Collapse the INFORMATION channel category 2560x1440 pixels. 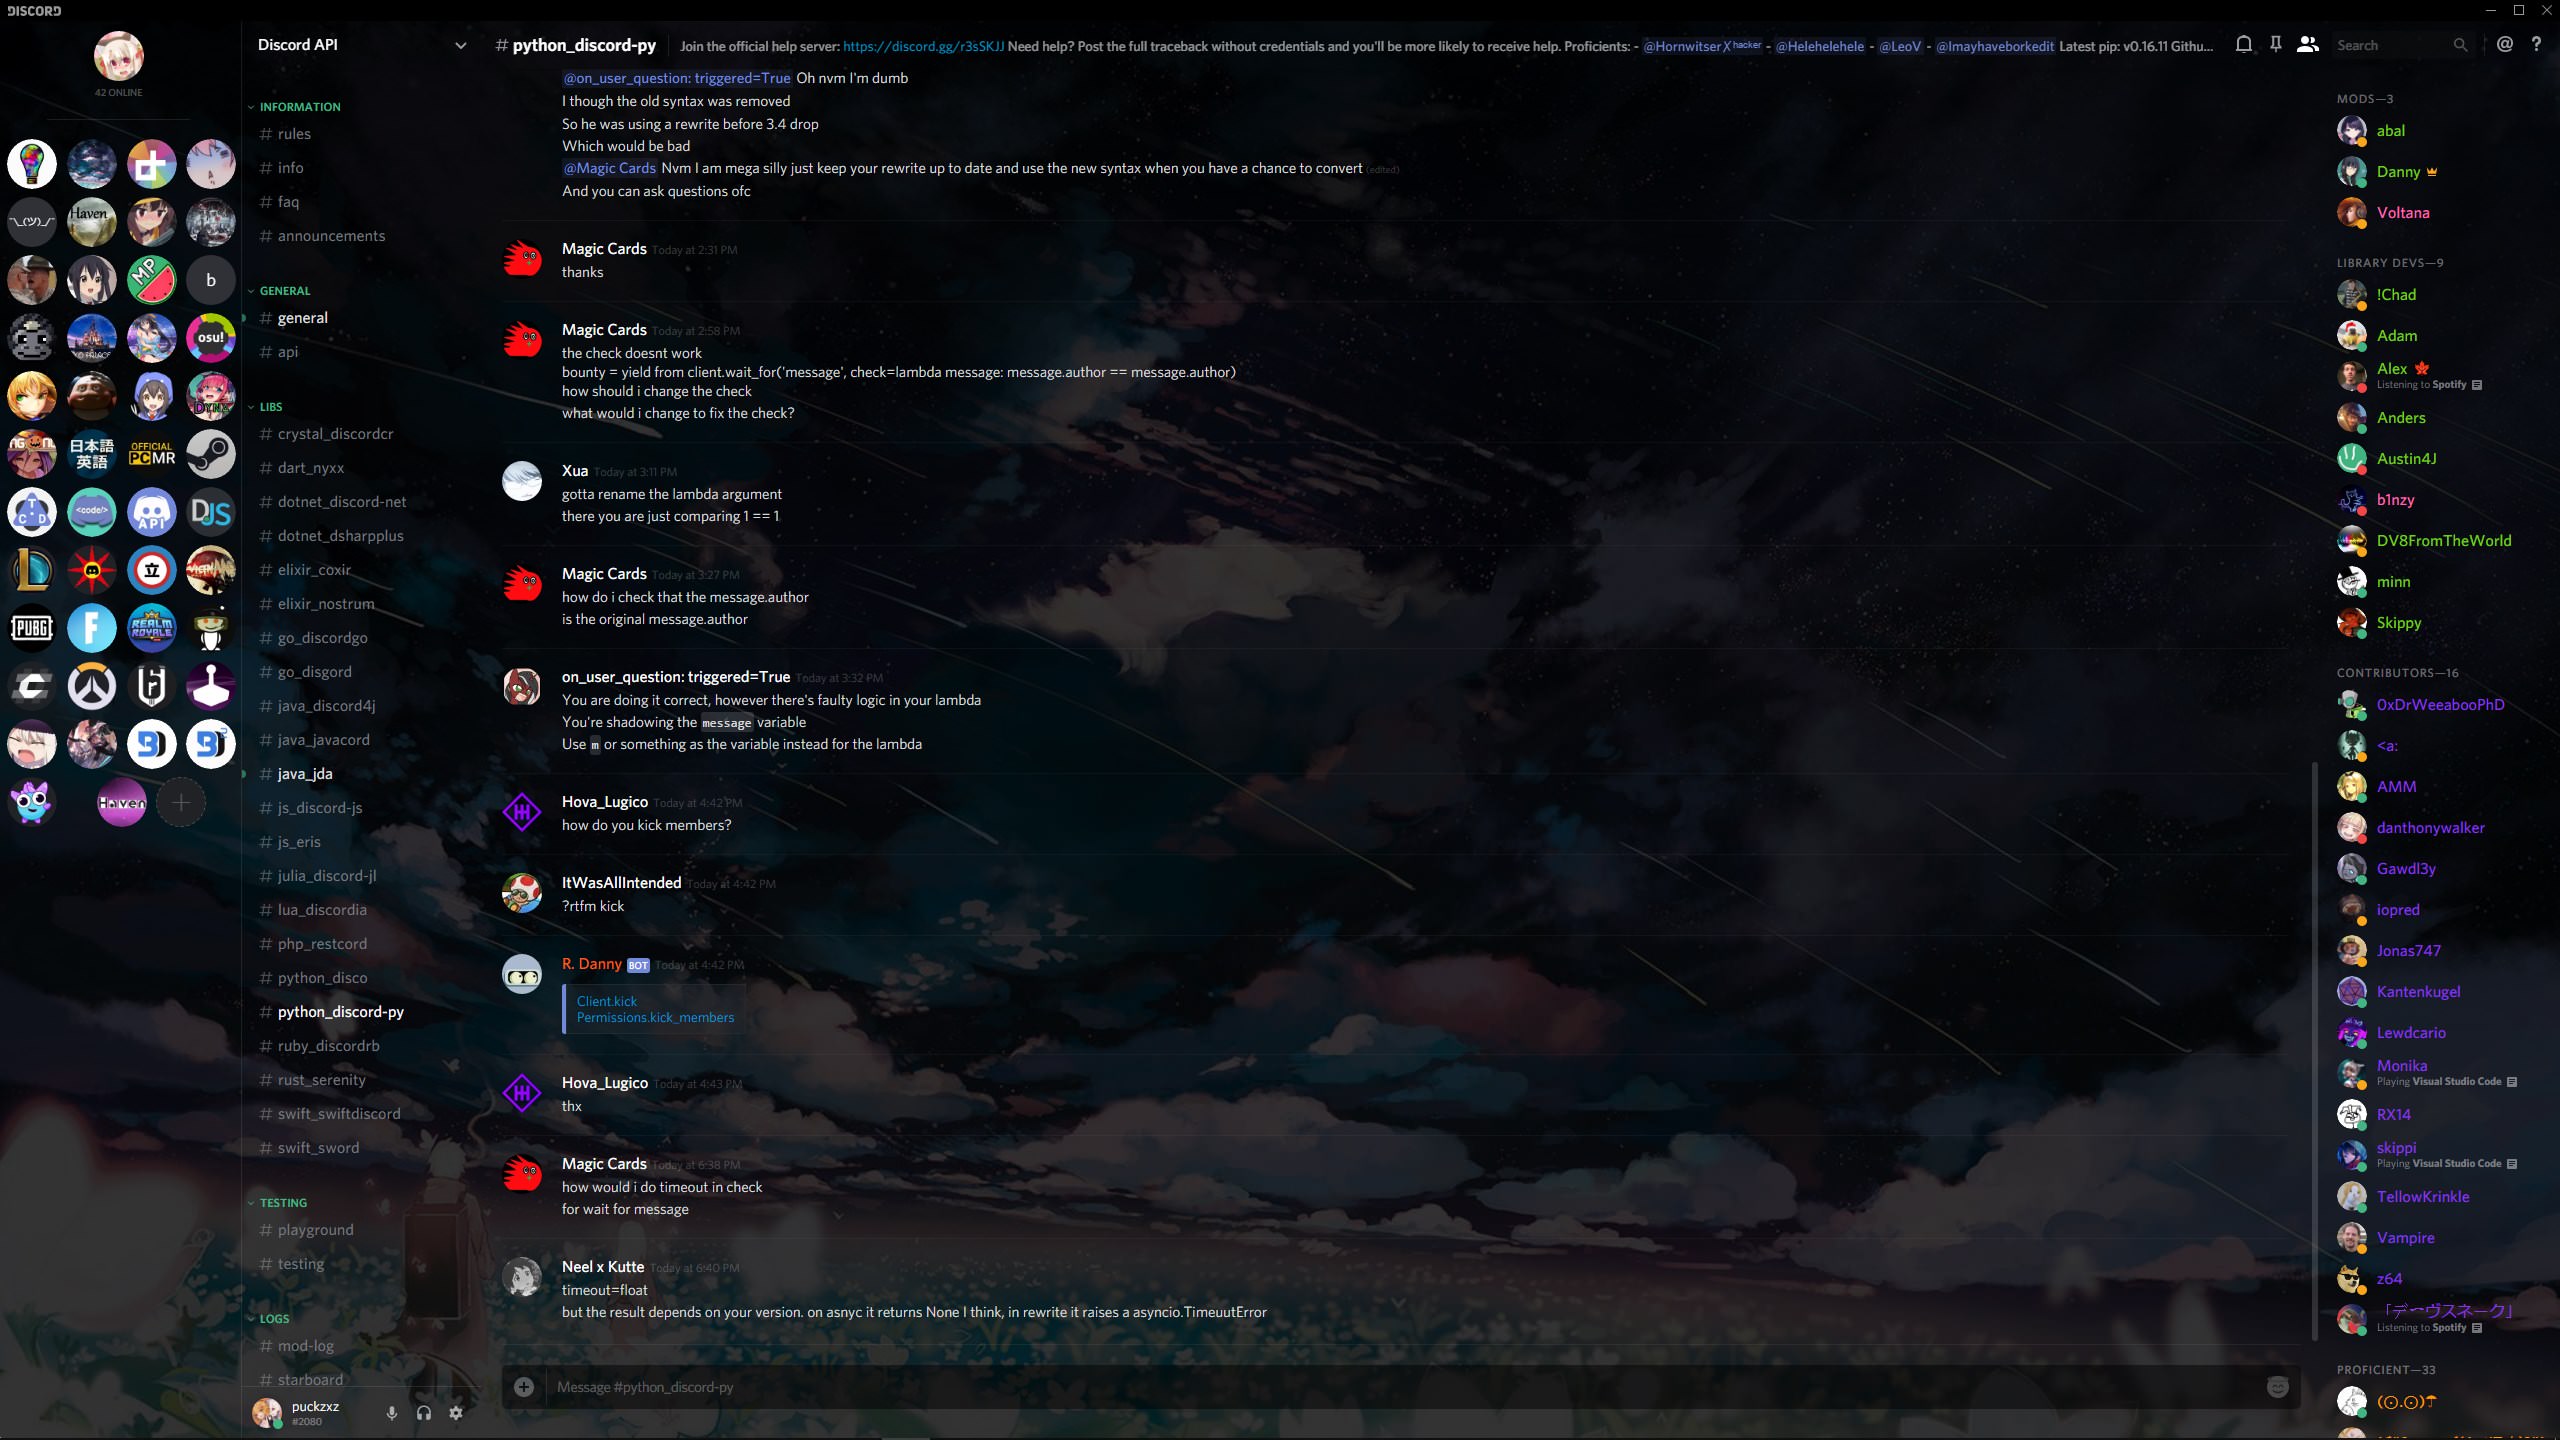[299, 107]
